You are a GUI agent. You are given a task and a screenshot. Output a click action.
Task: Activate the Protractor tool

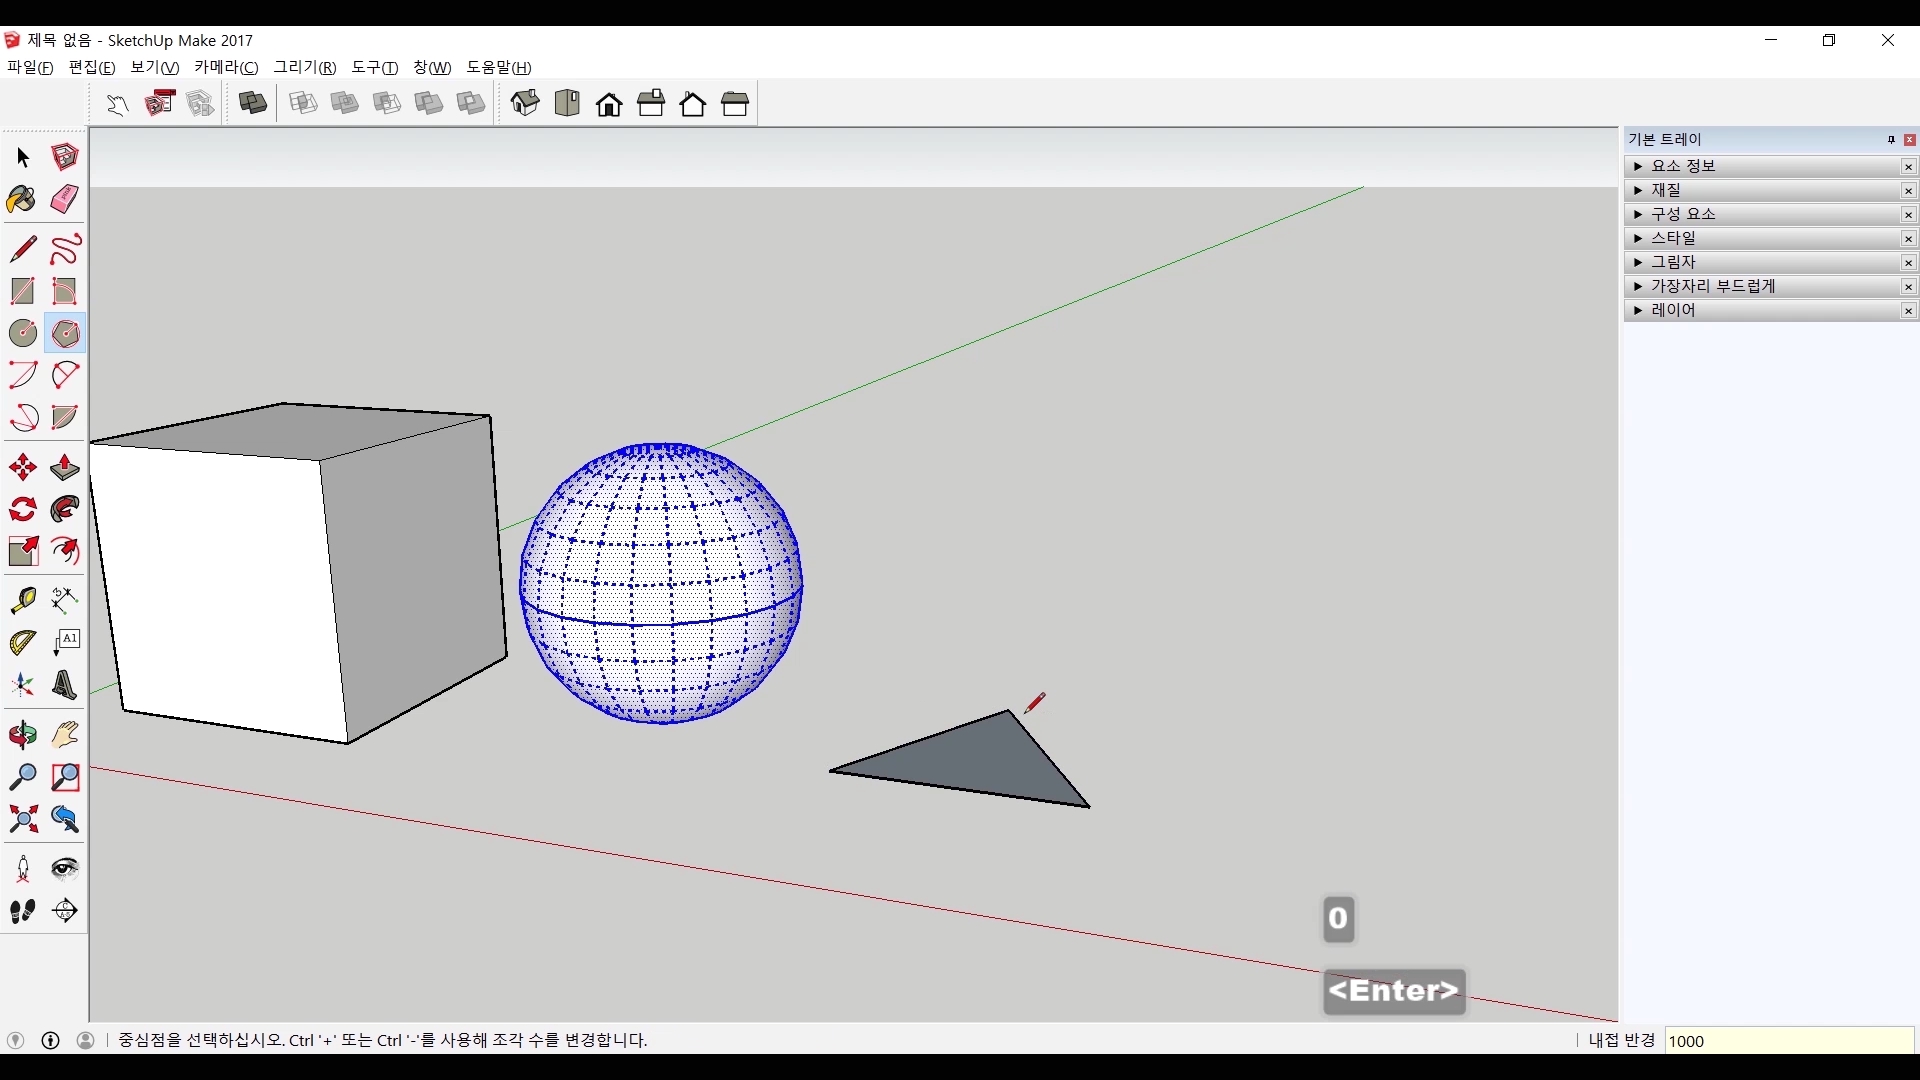pos(22,643)
